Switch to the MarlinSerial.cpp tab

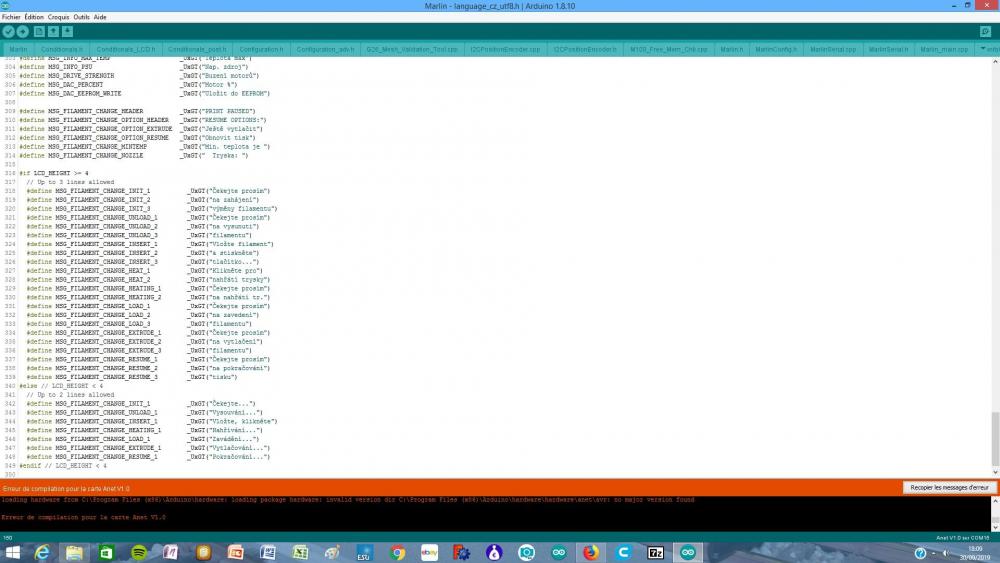click(x=833, y=49)
